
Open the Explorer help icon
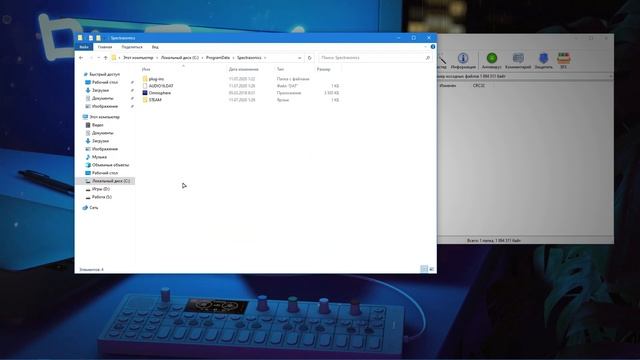(433, 47)
